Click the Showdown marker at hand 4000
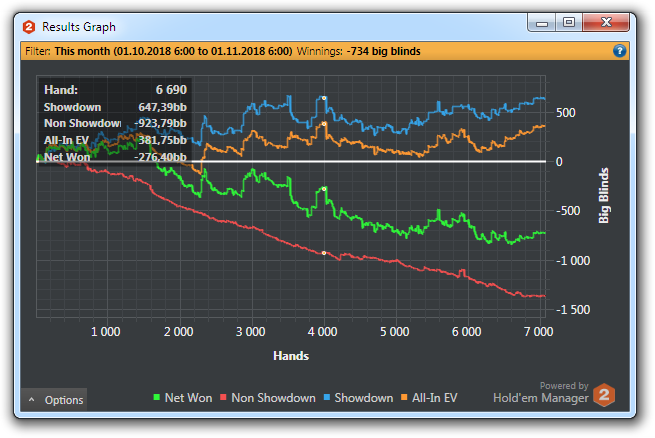The width and height of the screenshot is (655, 438). pyautogui.click(x=324, y=98)
